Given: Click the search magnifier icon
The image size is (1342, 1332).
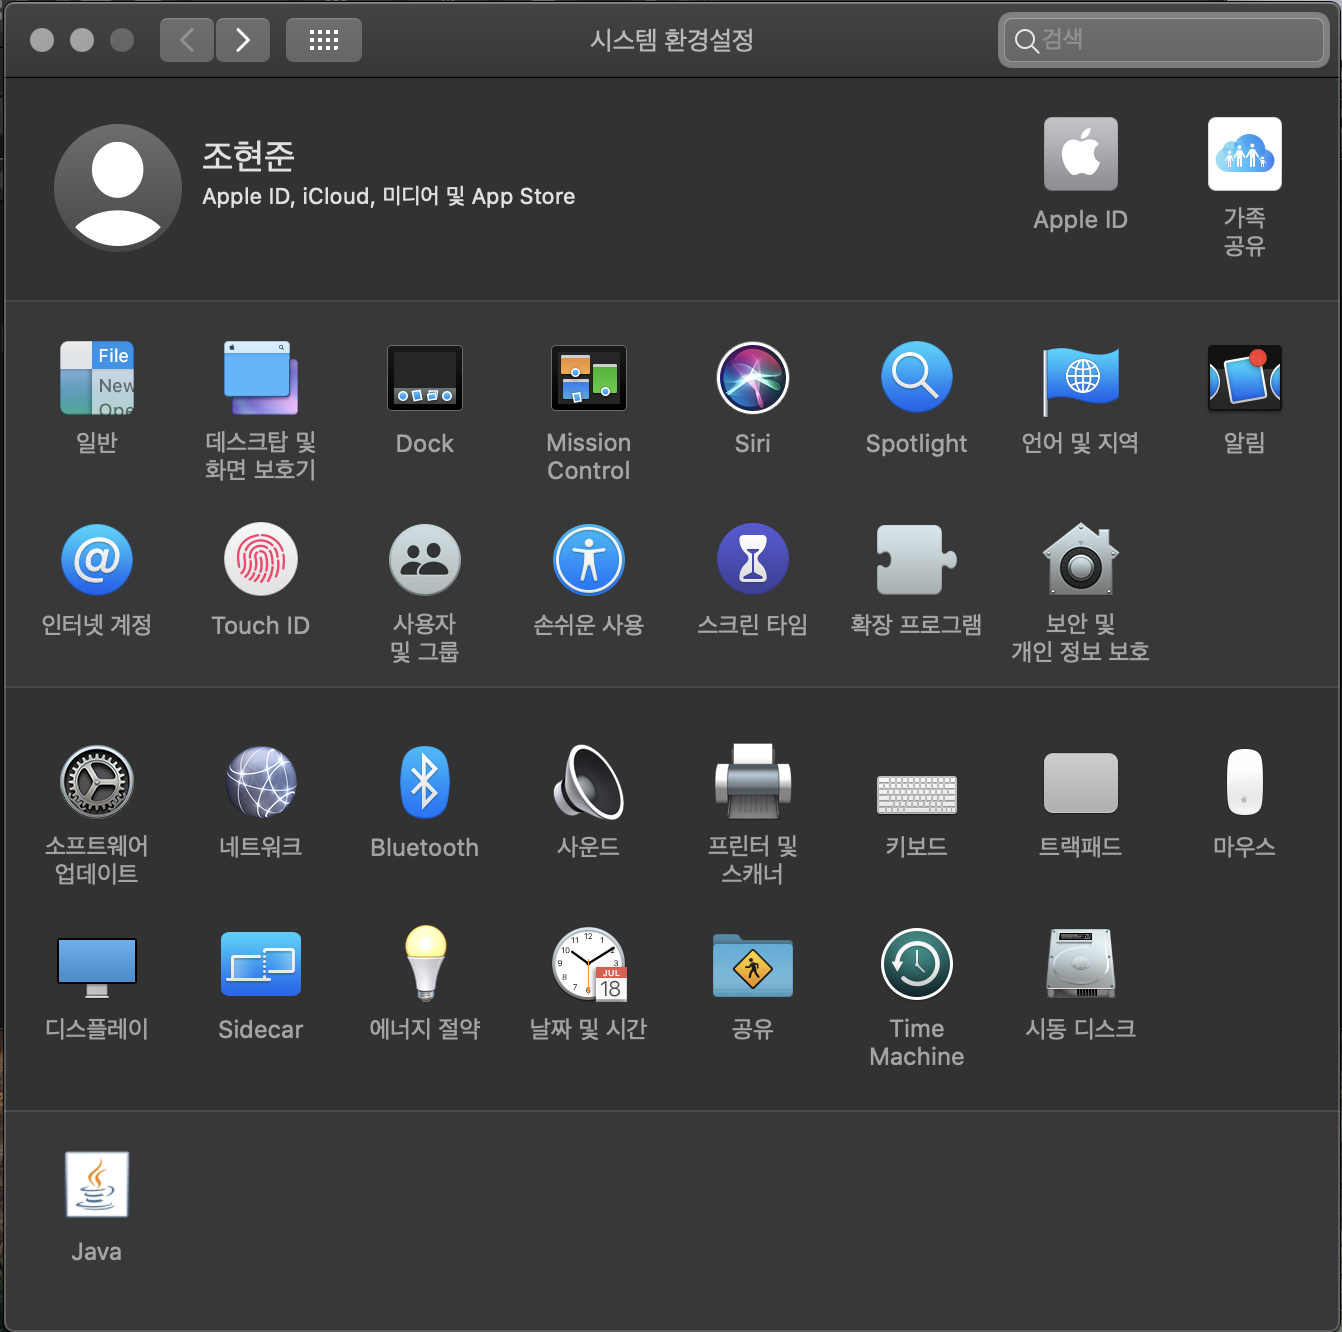Looking at the screenshot, I should (1026, 41).
